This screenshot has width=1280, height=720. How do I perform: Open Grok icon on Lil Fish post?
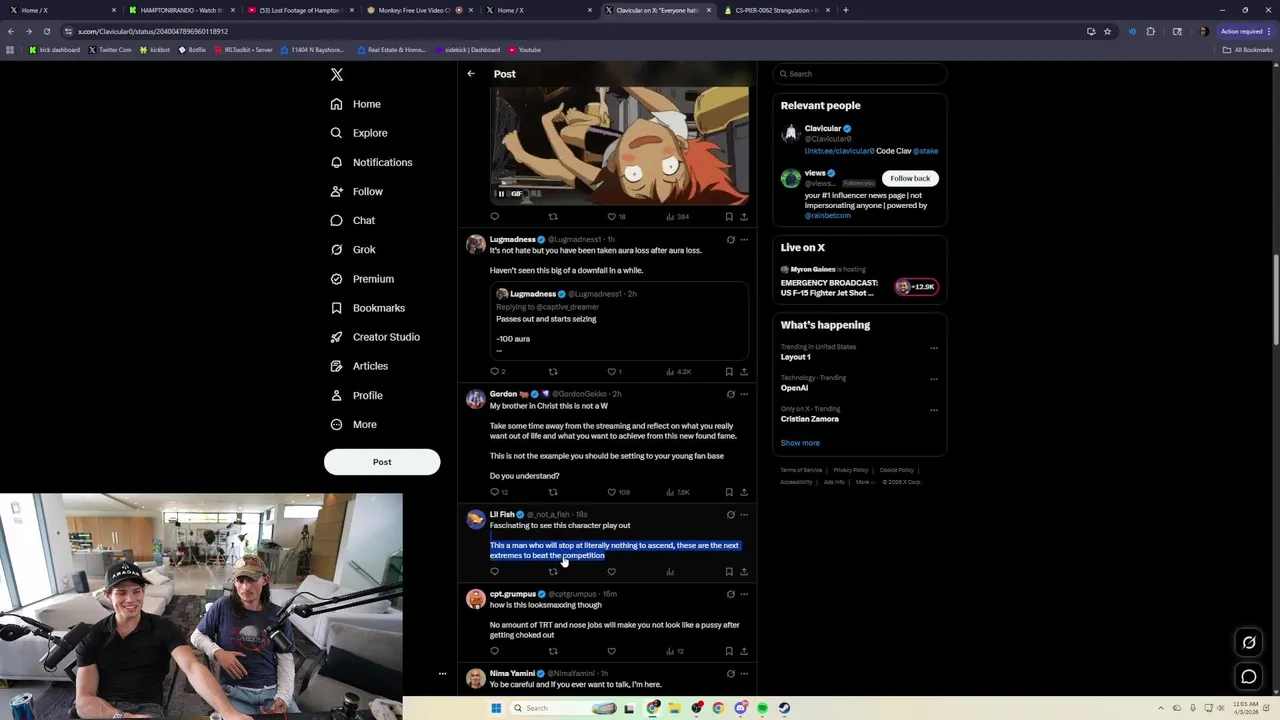pyautogui.click(x=730, y=515)
